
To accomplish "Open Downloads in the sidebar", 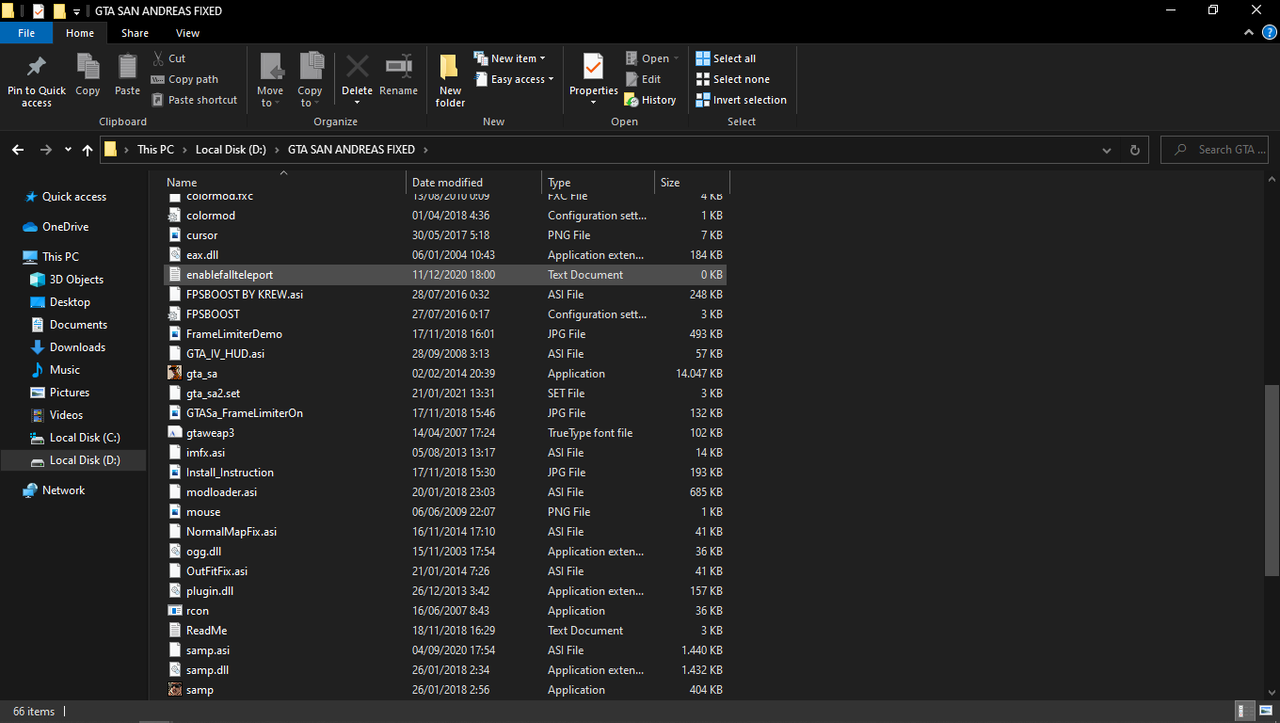I will pos(77,347).
